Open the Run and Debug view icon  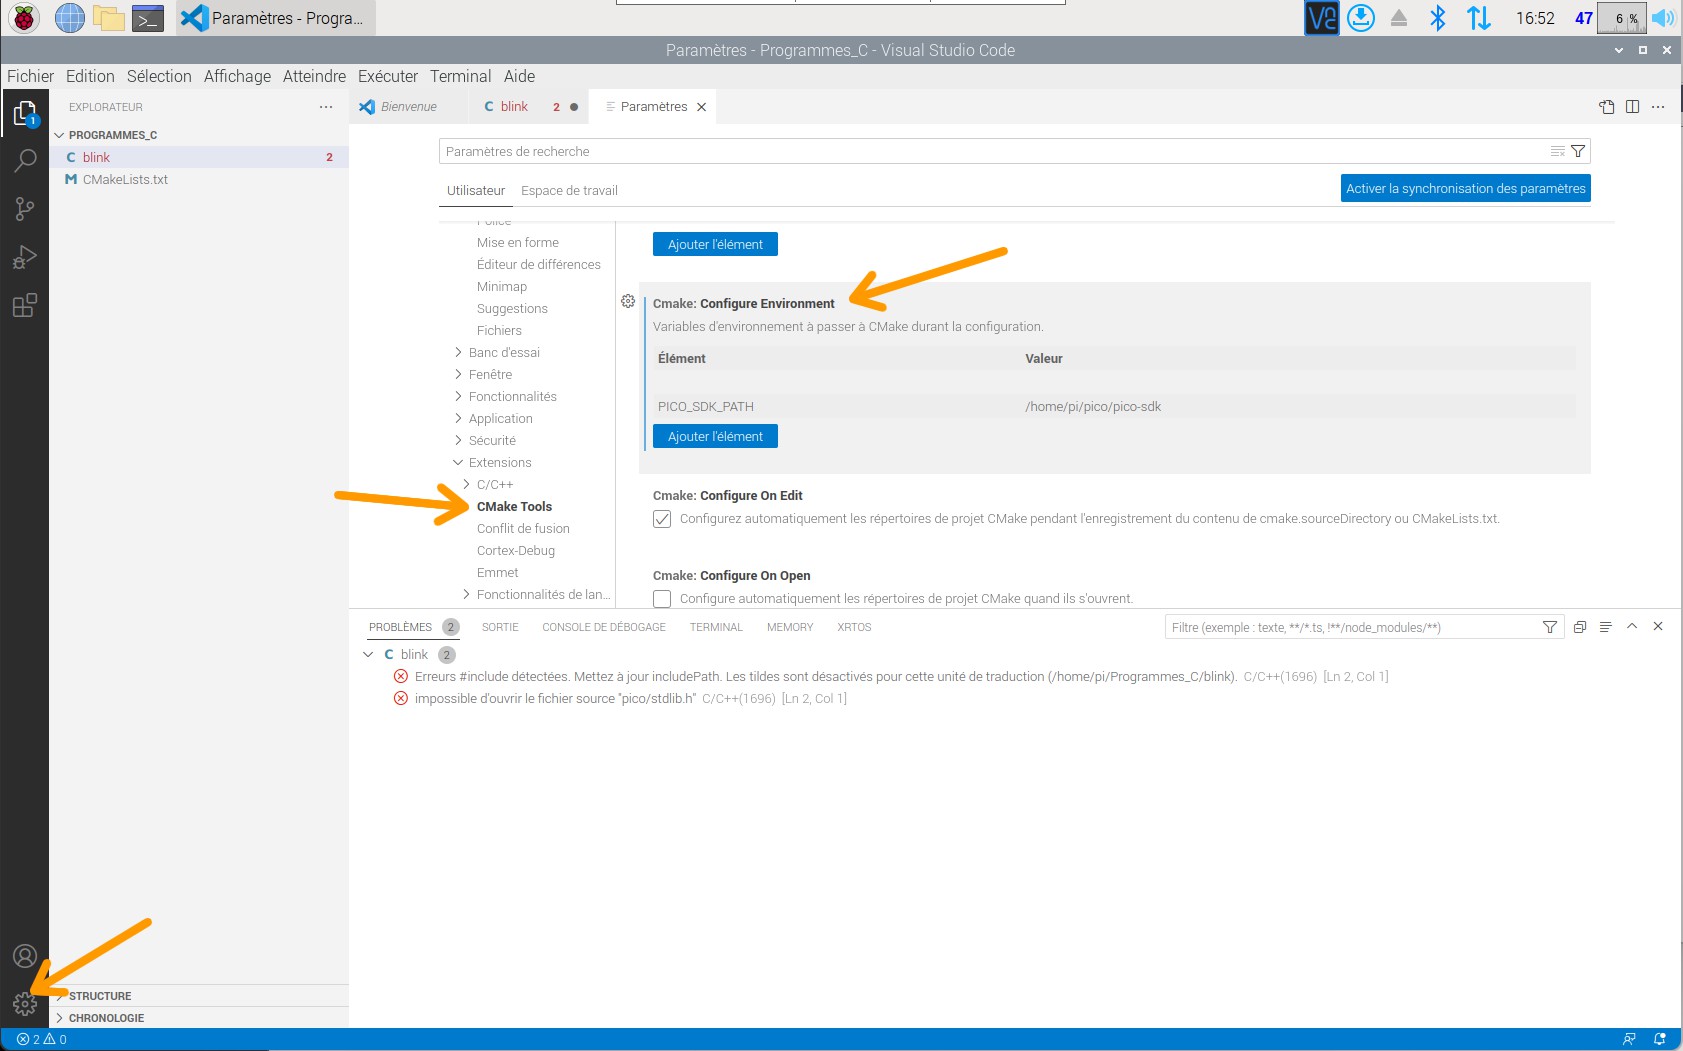[x=25, y=257]
